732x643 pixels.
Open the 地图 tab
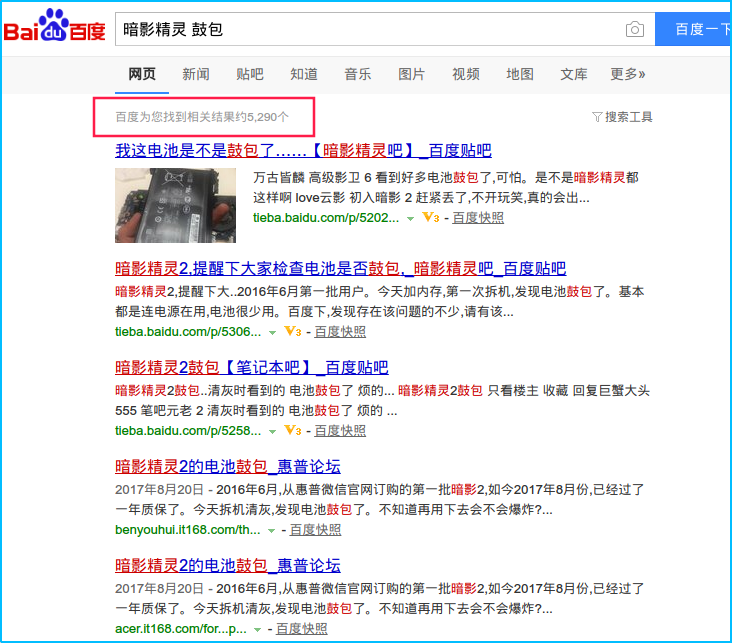520,74
